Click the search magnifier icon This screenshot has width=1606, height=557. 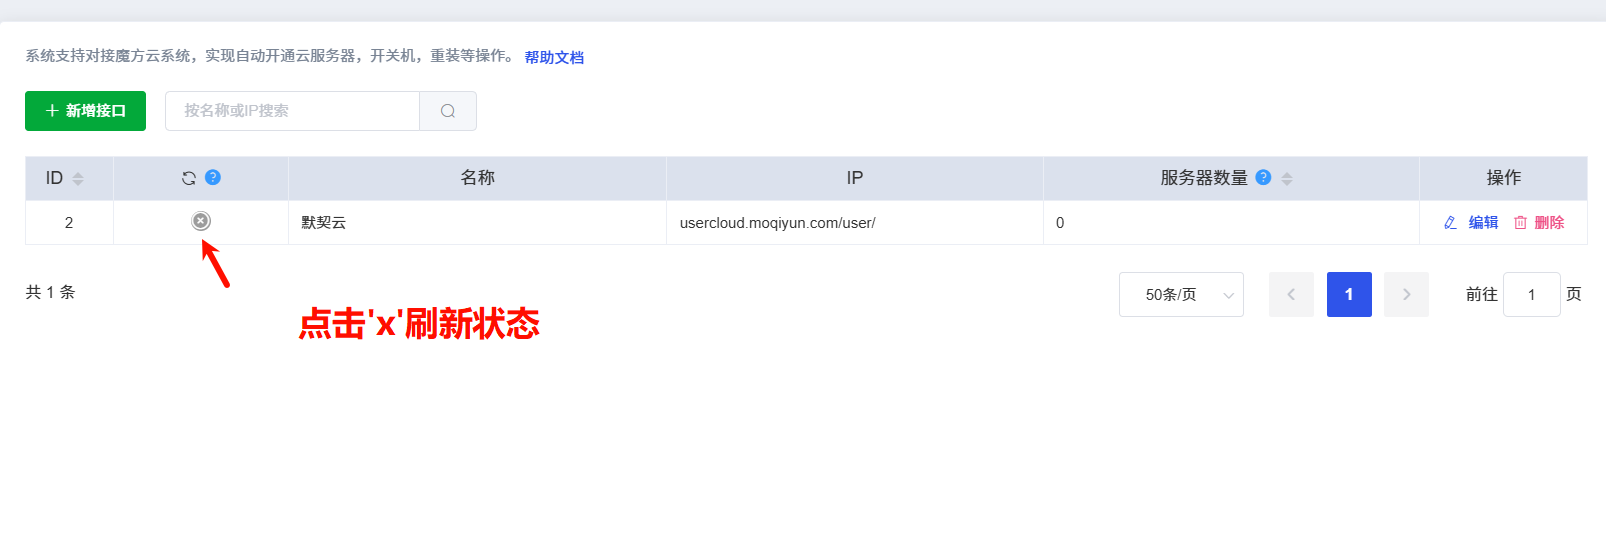pyautogui.click(x=448, y=111)
